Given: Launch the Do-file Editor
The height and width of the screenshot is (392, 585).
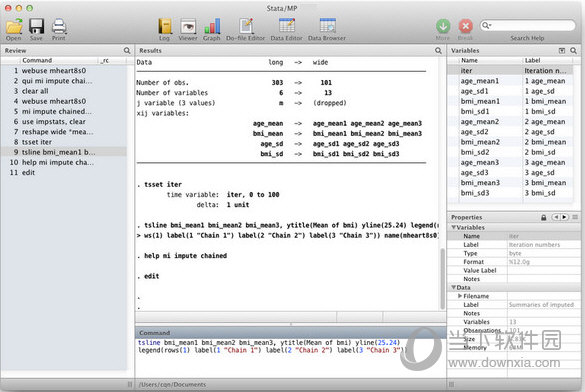Looking at the screenshot, I should point(246,26).
